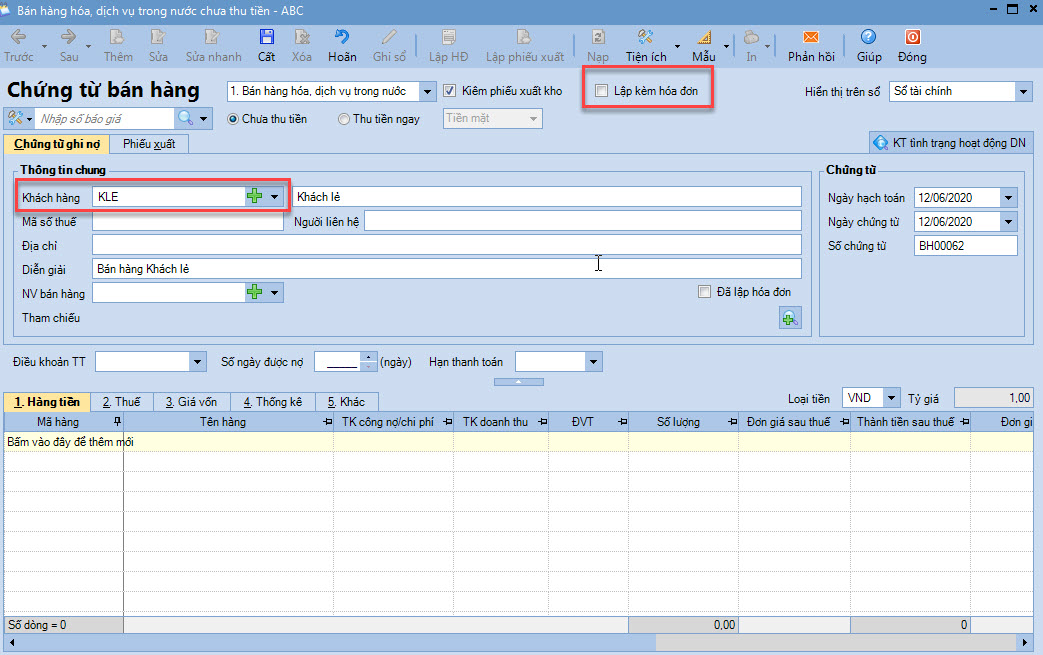
Task: Click the Ghi sổ pen icon
Action: (x=389, y=37)
